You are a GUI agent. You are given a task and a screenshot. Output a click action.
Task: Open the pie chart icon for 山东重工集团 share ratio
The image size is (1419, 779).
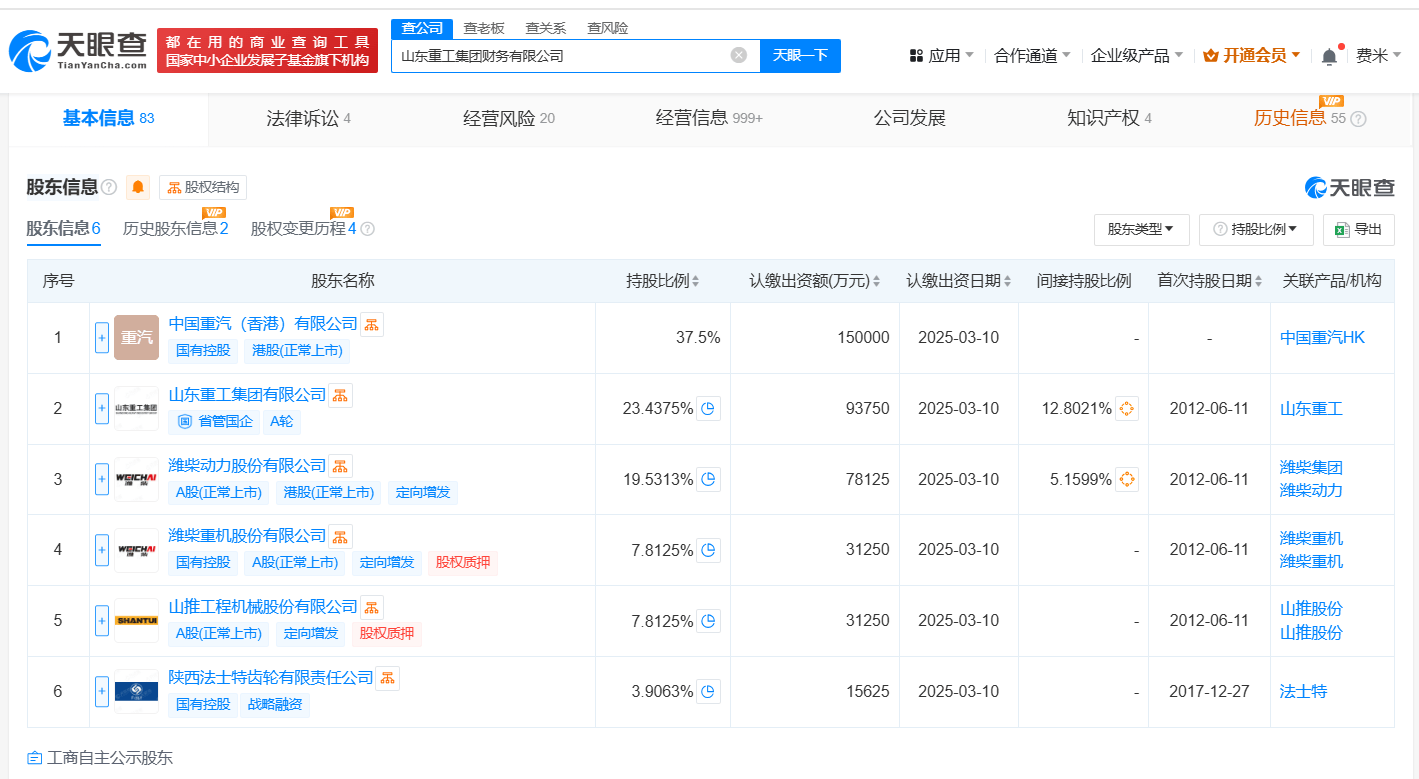[708, 408]
